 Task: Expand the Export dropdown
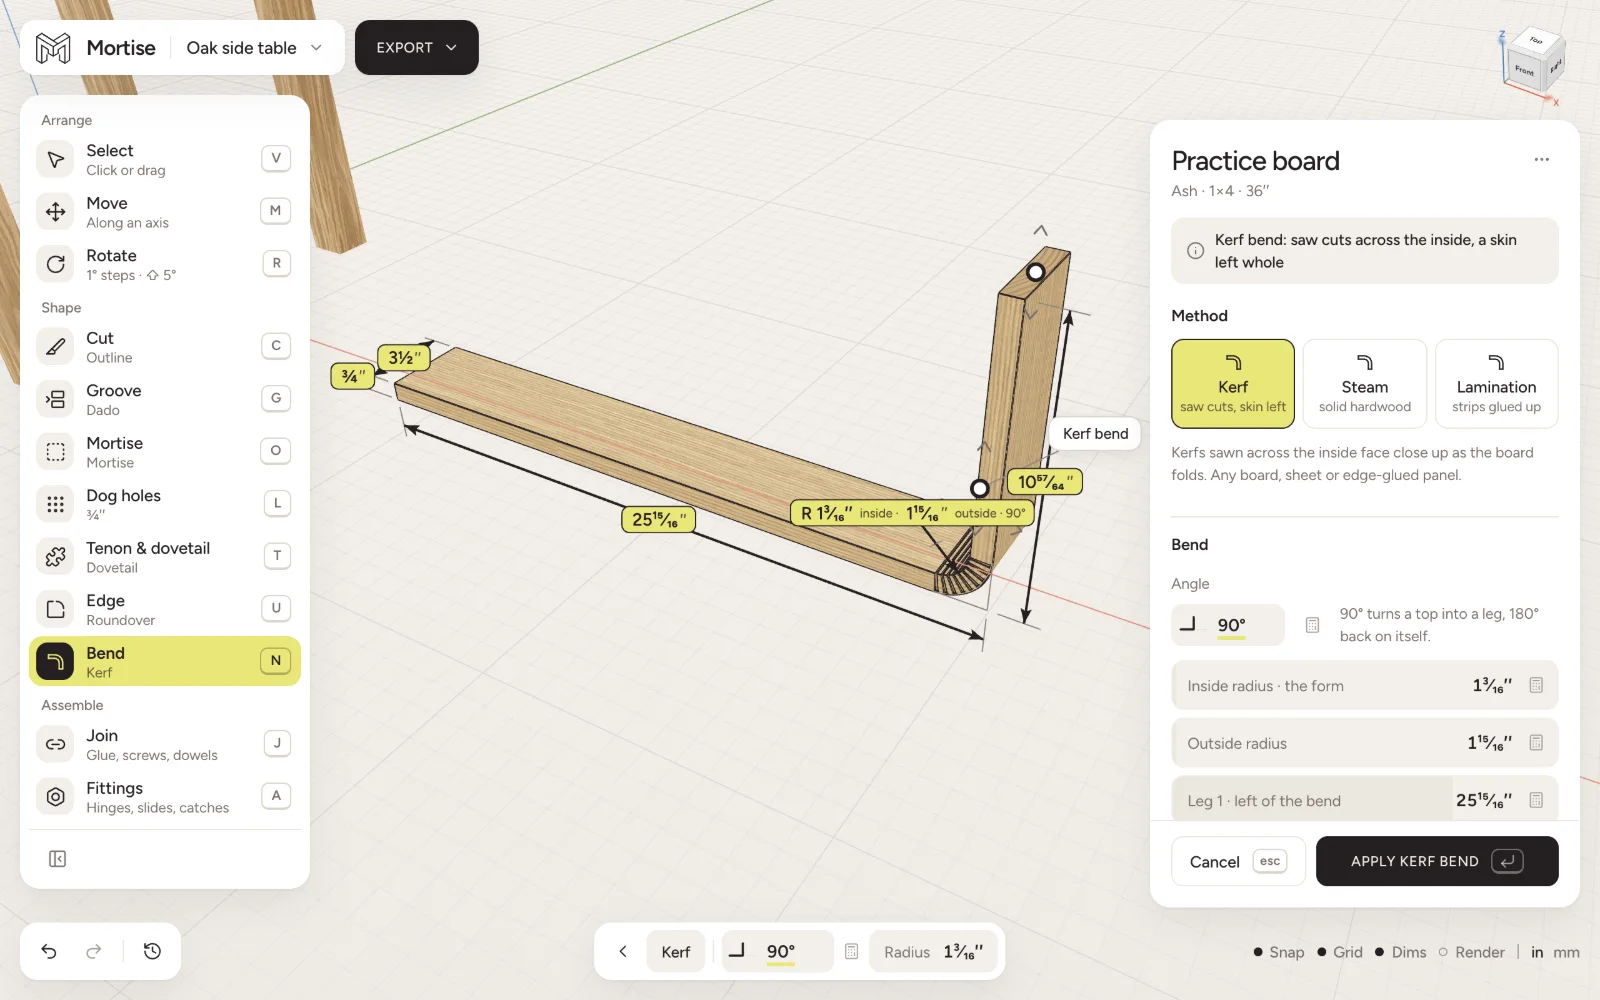click(x=417, y=48)
